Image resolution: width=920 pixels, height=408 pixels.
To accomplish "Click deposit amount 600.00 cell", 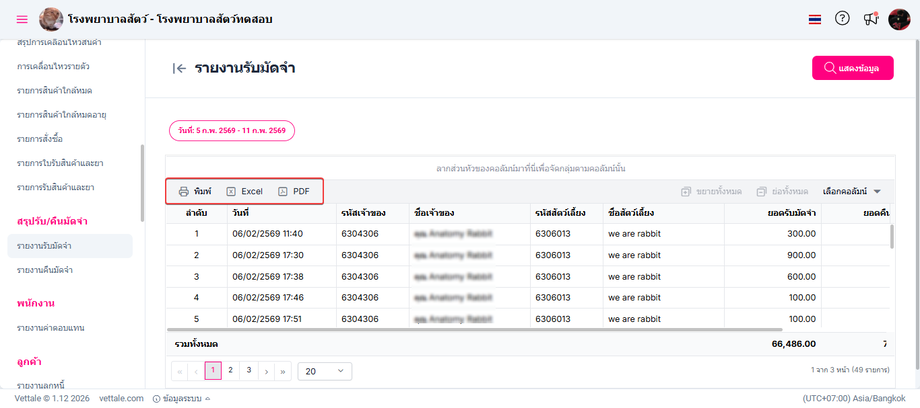I will tap(772, 277).
